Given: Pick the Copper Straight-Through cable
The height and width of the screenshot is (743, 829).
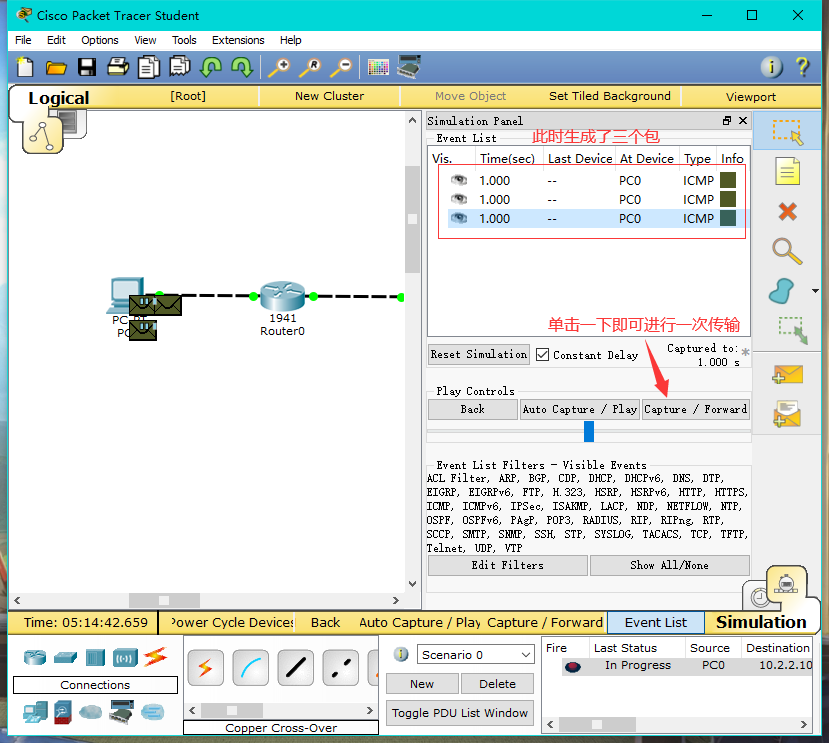Looking at the screenshot, I should coord(296,668).
